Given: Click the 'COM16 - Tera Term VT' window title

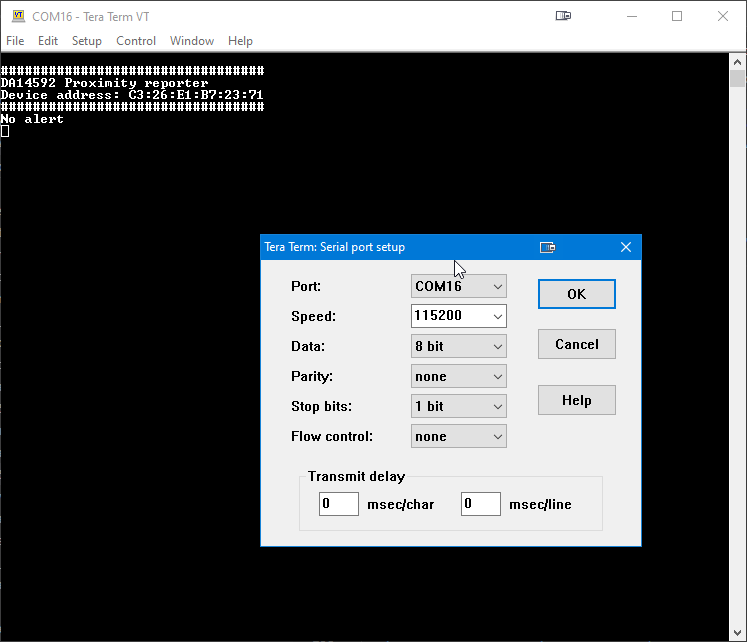Looking at the screenshot, I should pyautogui.click(x=91, y=17).
